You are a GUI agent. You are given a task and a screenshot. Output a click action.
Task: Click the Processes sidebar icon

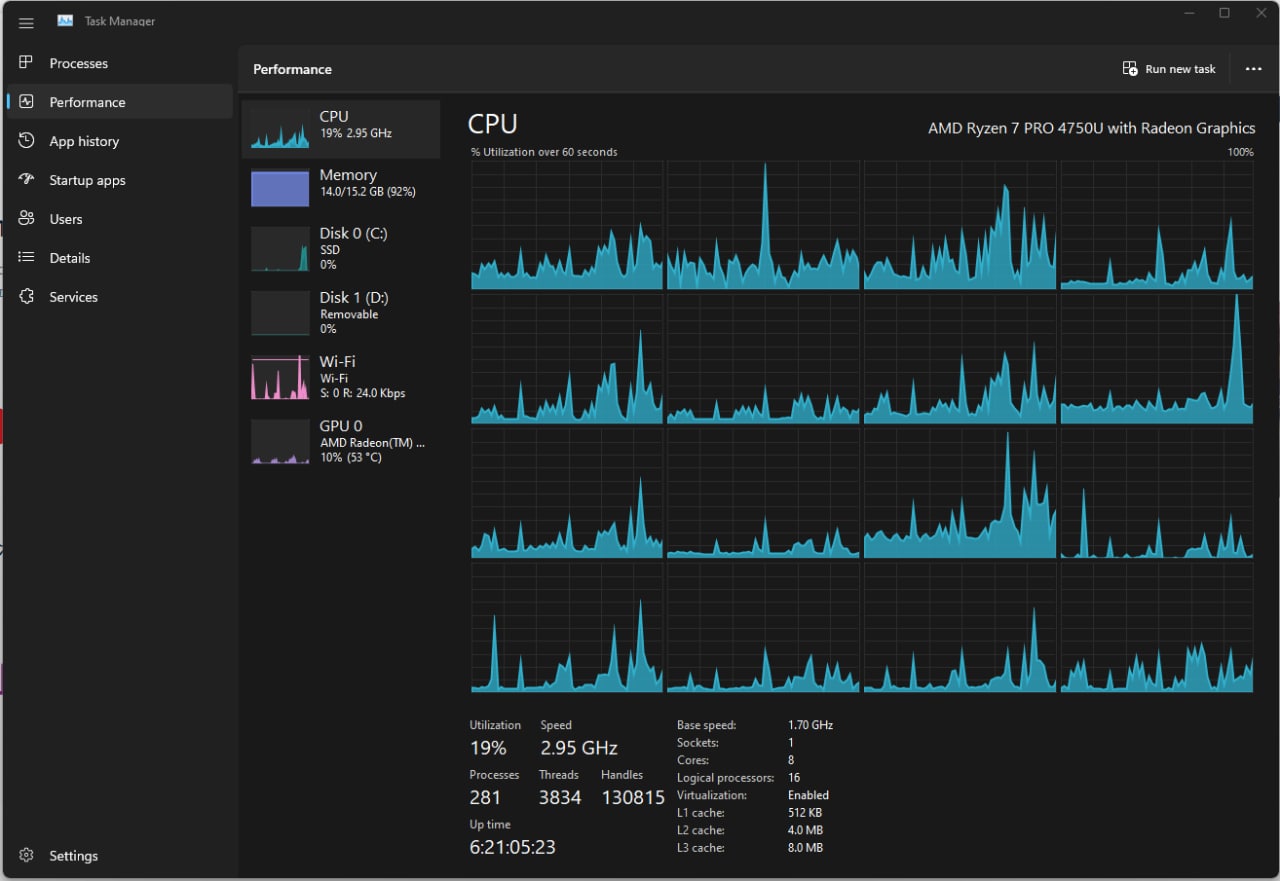pyautogui.click(x=27, y=63)
